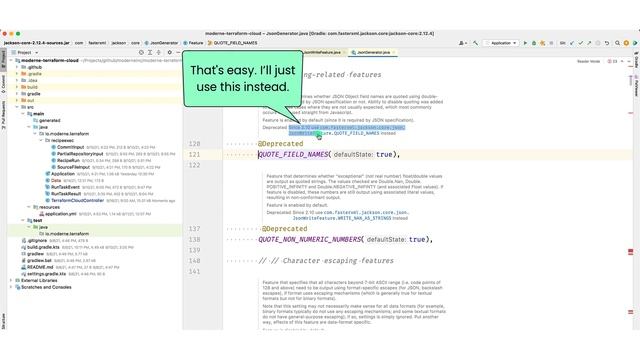Expand Scratches and Consoles node
The image size is (640, 360).
pos(11,287)
